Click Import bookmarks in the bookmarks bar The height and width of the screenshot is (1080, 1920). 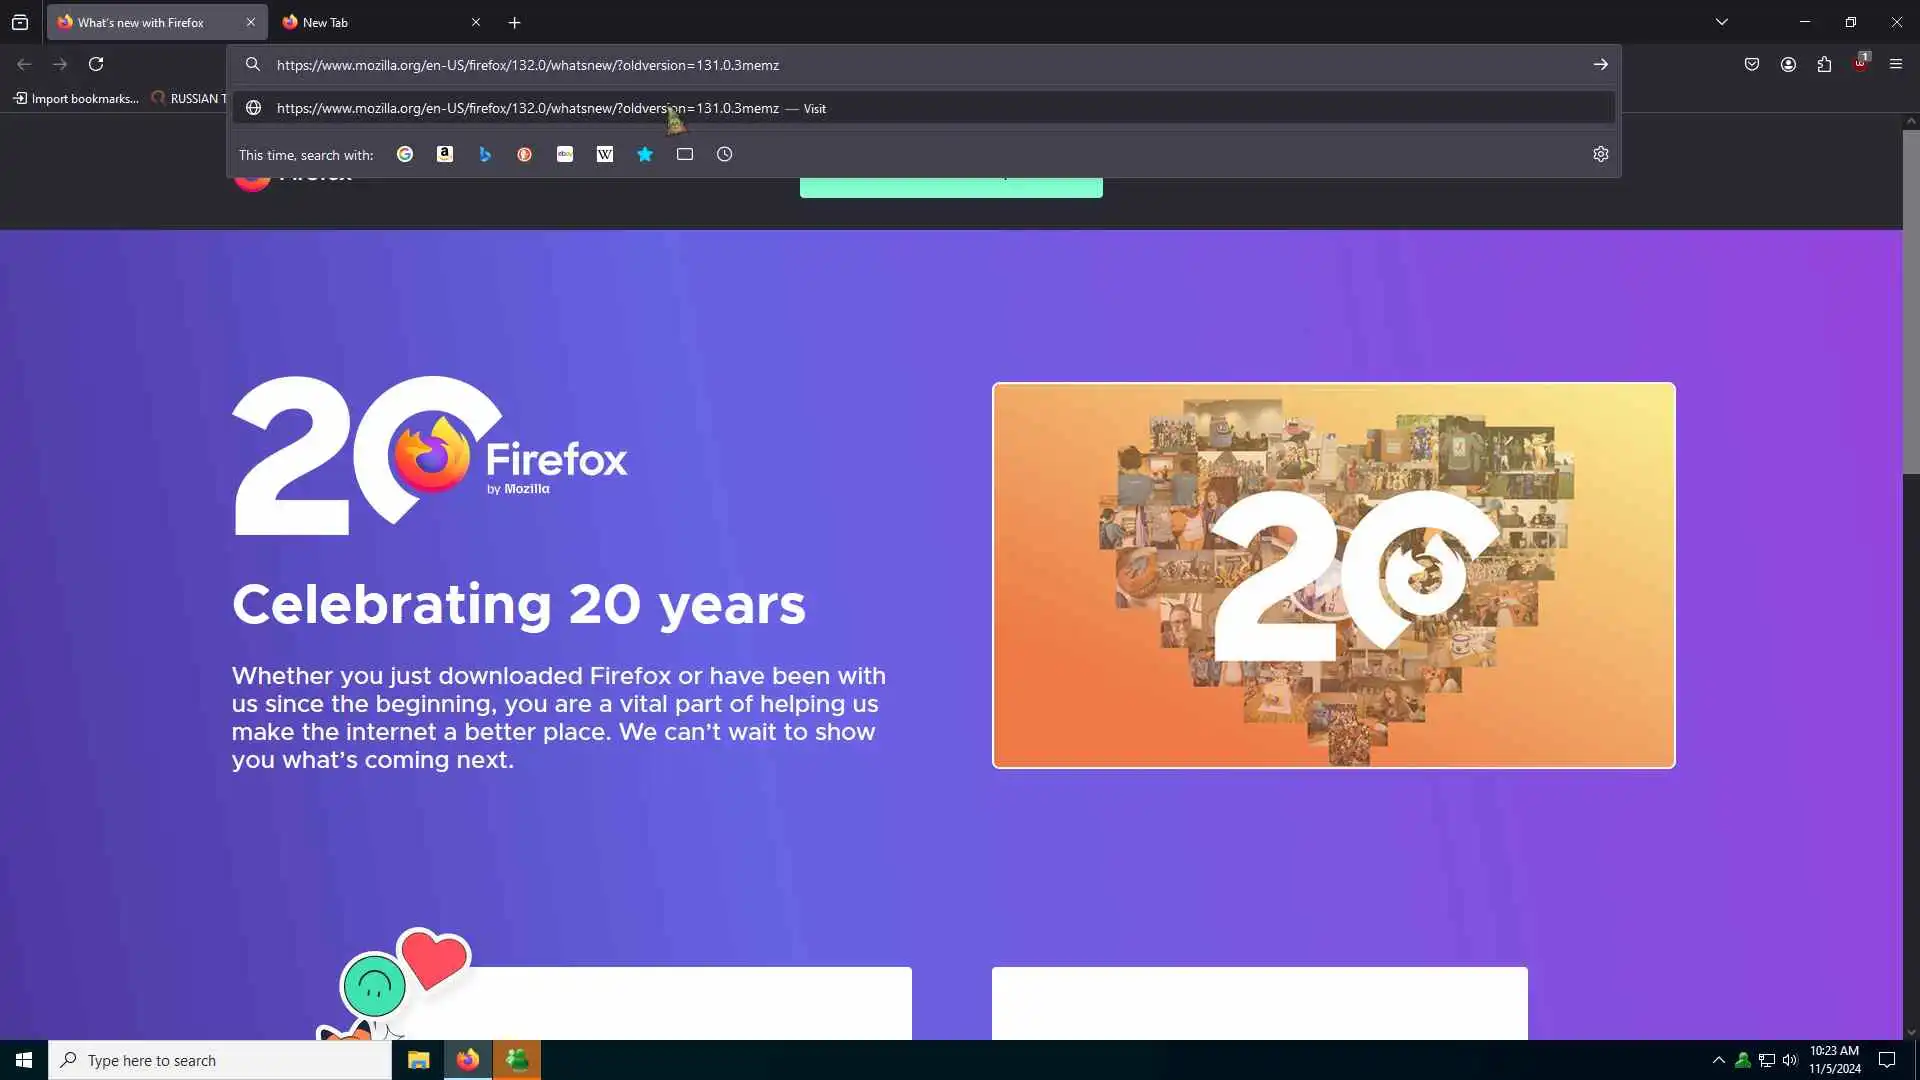coord(76,98)
